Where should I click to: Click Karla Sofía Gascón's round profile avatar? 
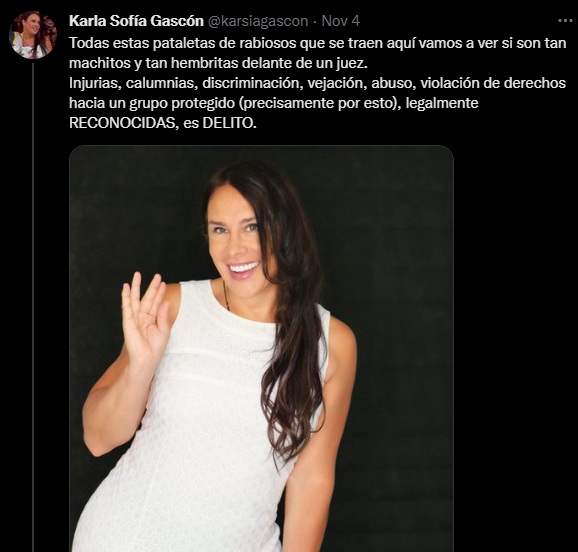click(x=33, y=35)
